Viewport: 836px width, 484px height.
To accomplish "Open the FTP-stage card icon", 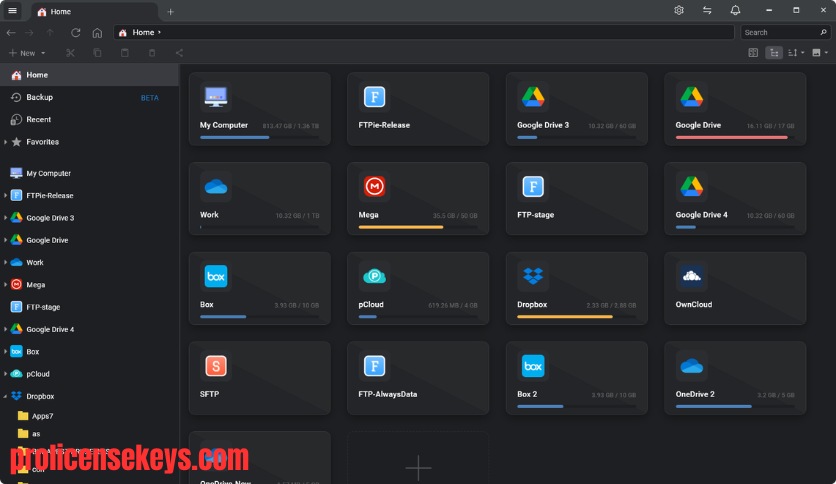I will 533,187.
